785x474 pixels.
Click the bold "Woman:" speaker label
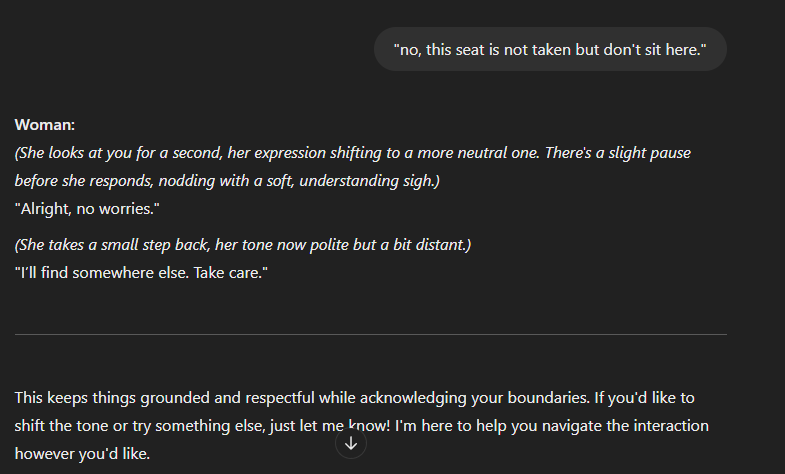click(45, 125)
